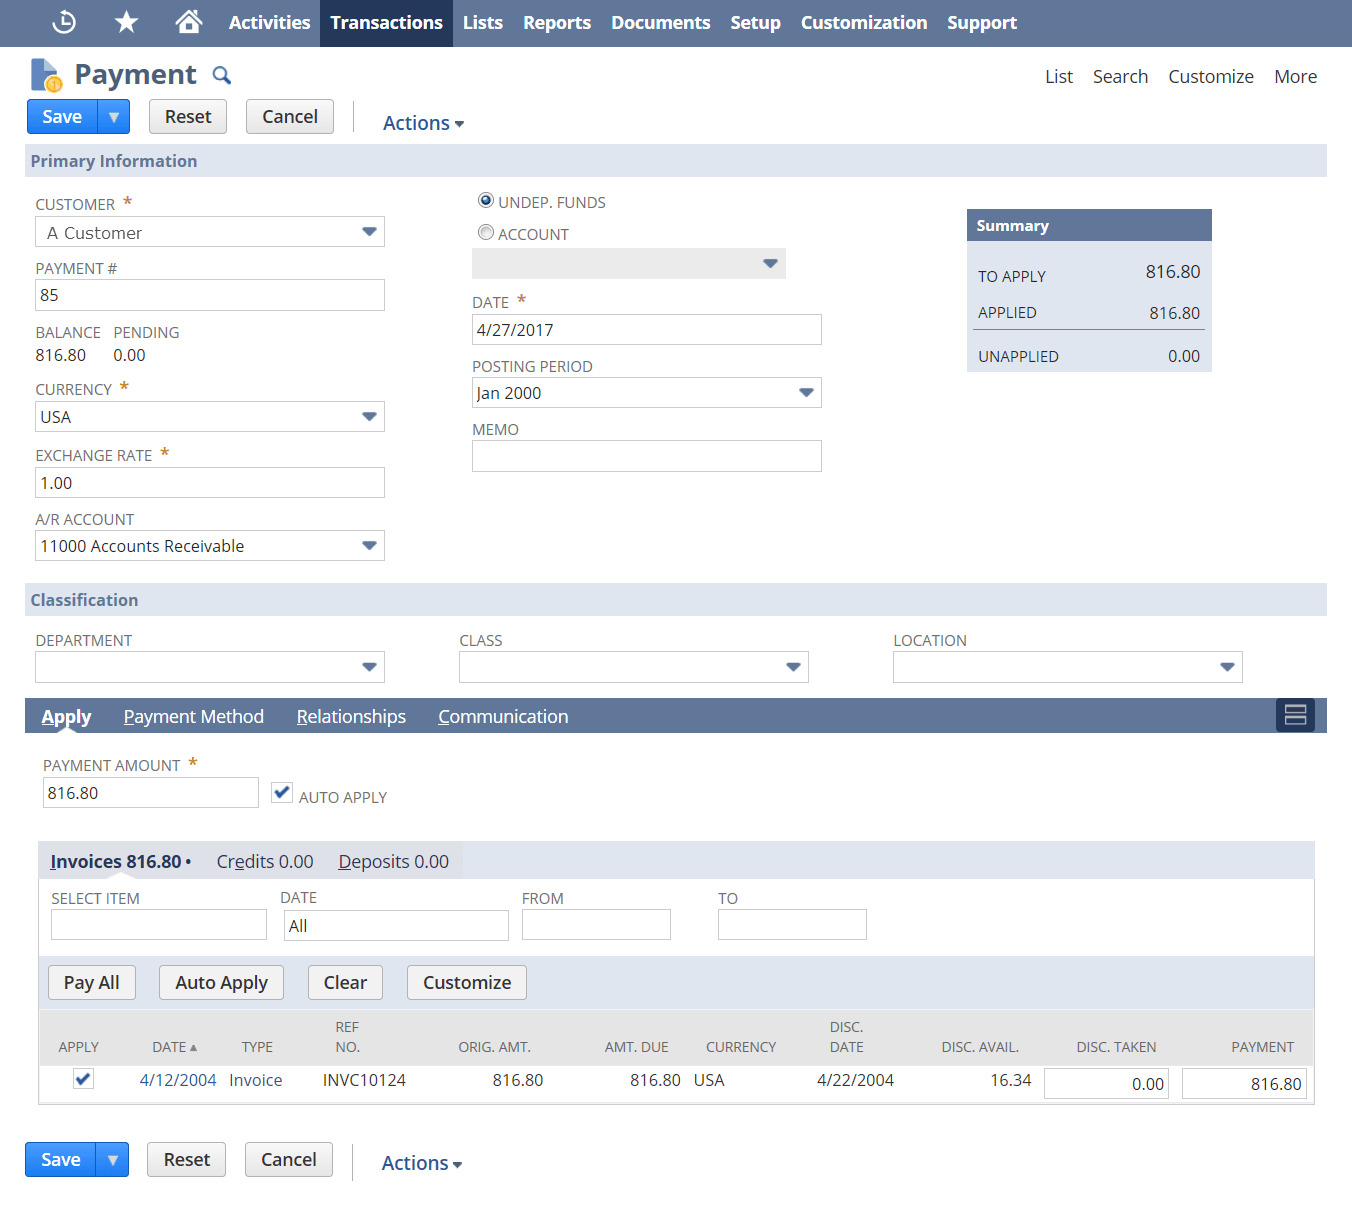This screenshot has width=1352, height=1208.
Task: Toggle the subtab layout view icon
Action: pyautogui.click(x=1295, y=715)
